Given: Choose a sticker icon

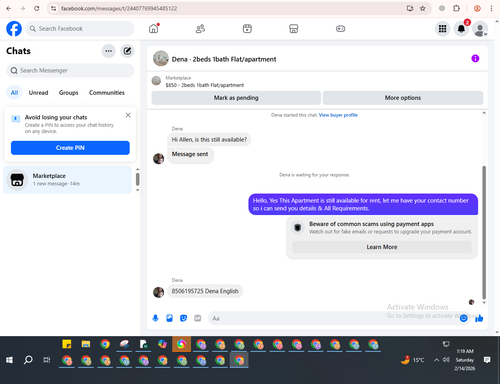Looking at the screenshot, I should pyautogui.click(x=184, y=318).
